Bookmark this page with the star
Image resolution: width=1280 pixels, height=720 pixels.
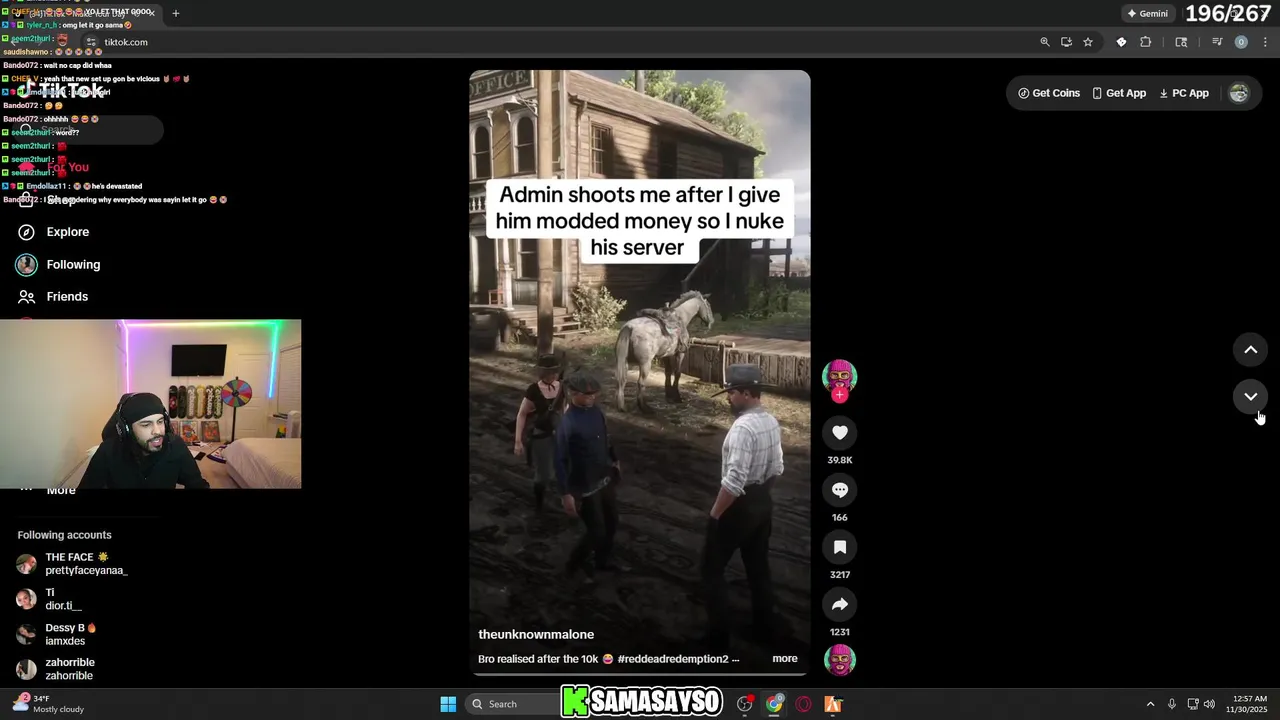click(x=1088, y=42)
